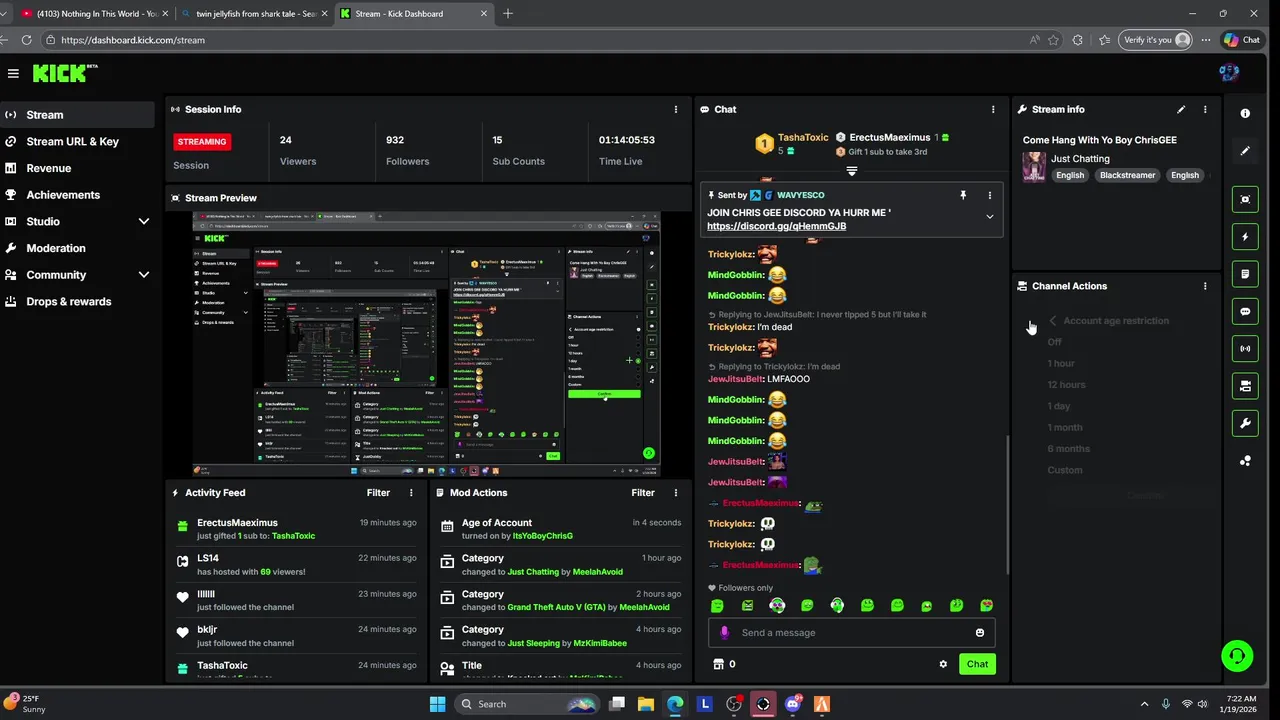
Task: Click the chat scrollbar
Action: pyautogui.click(x=1007, y=505)
